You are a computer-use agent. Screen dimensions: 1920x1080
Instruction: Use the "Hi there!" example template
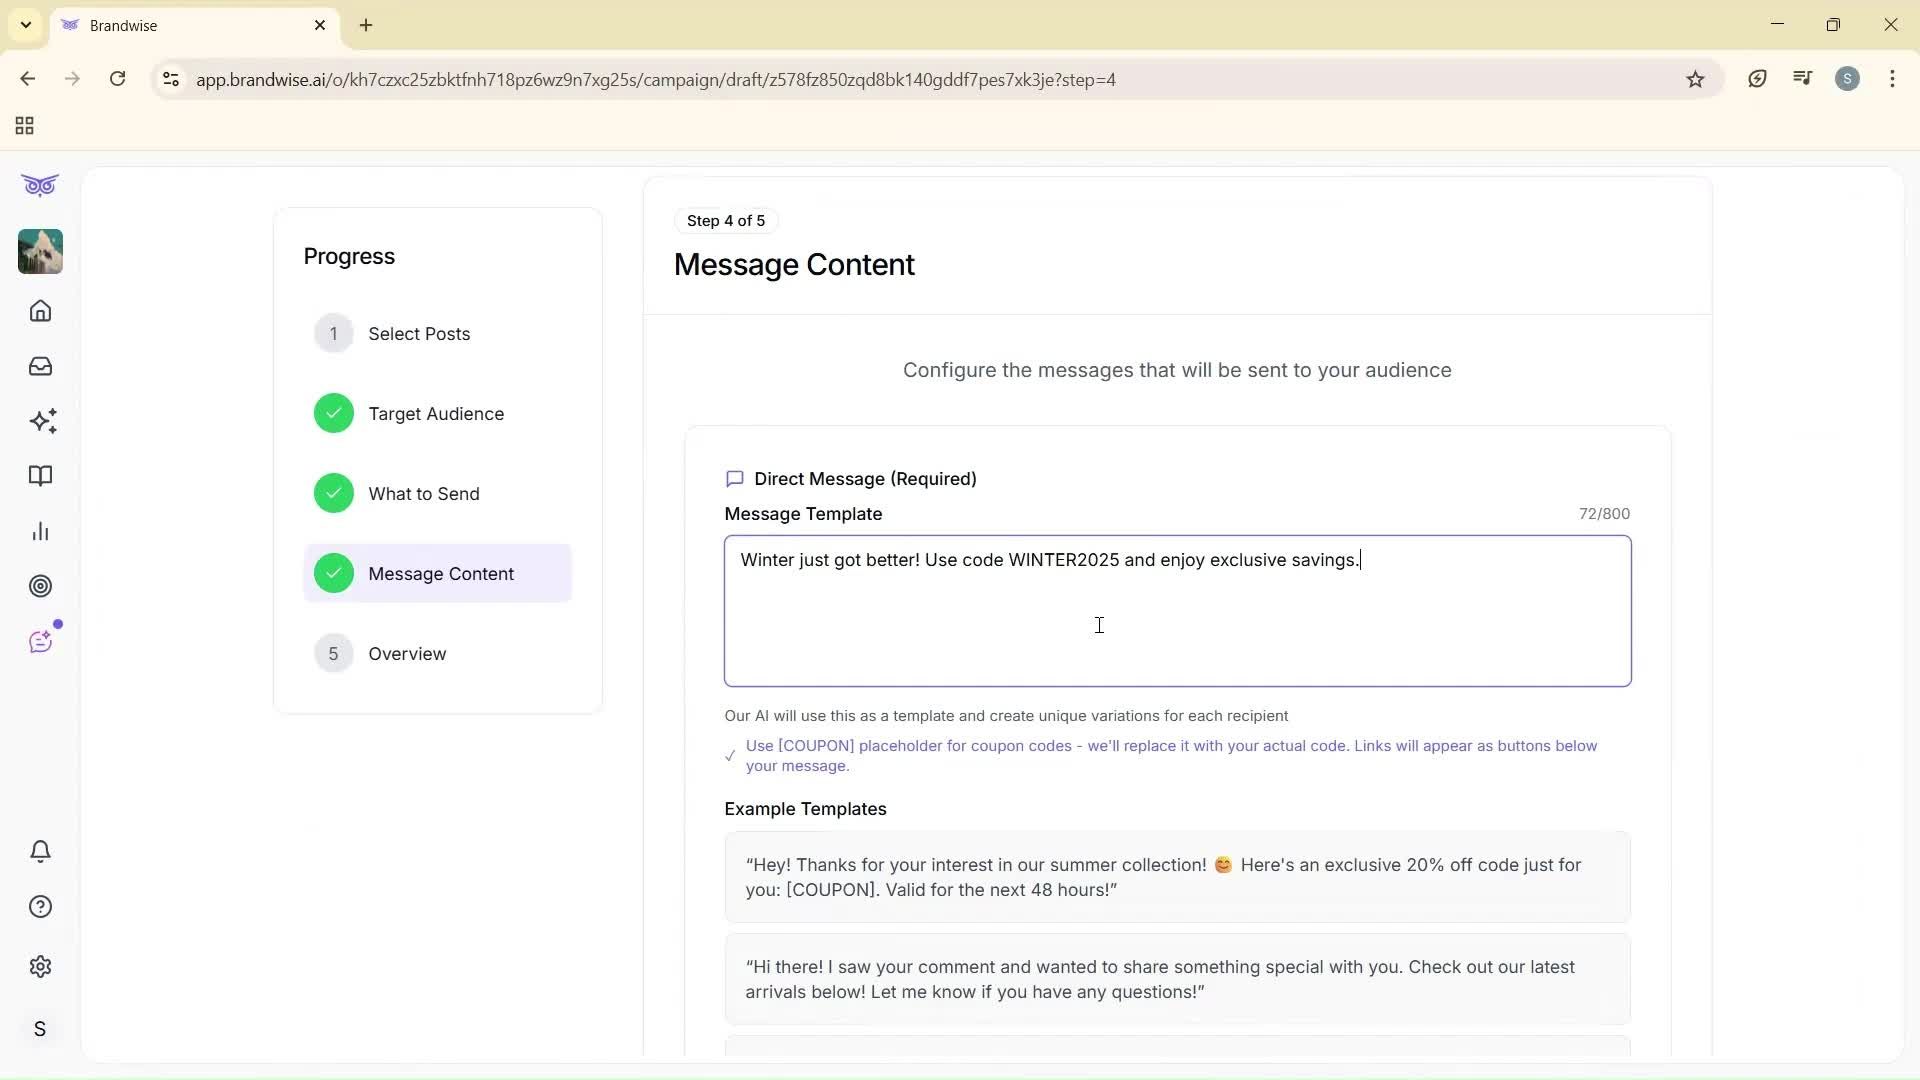point(1176,979)
